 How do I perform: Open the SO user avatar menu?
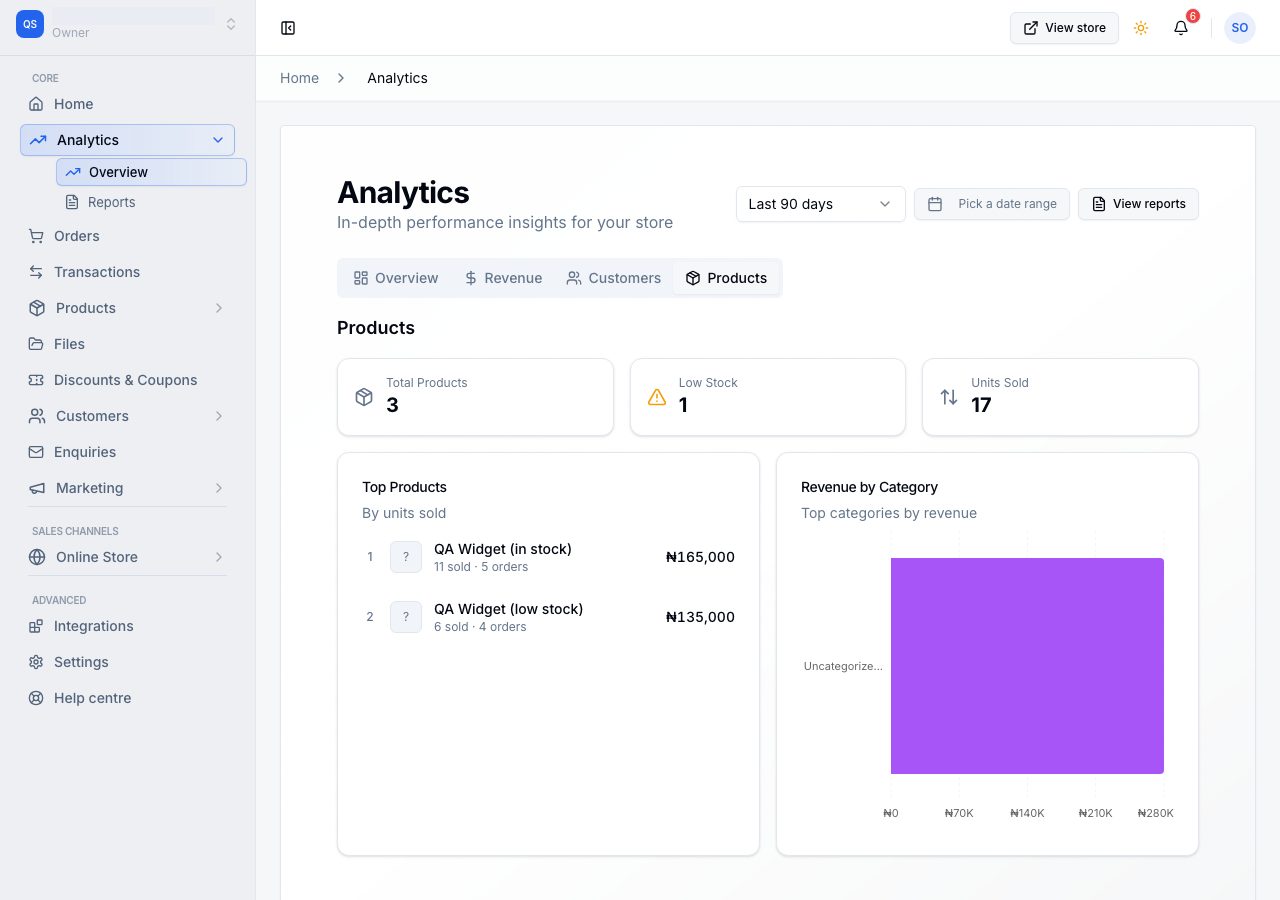pyautogui.click(x=1240, y=28)
